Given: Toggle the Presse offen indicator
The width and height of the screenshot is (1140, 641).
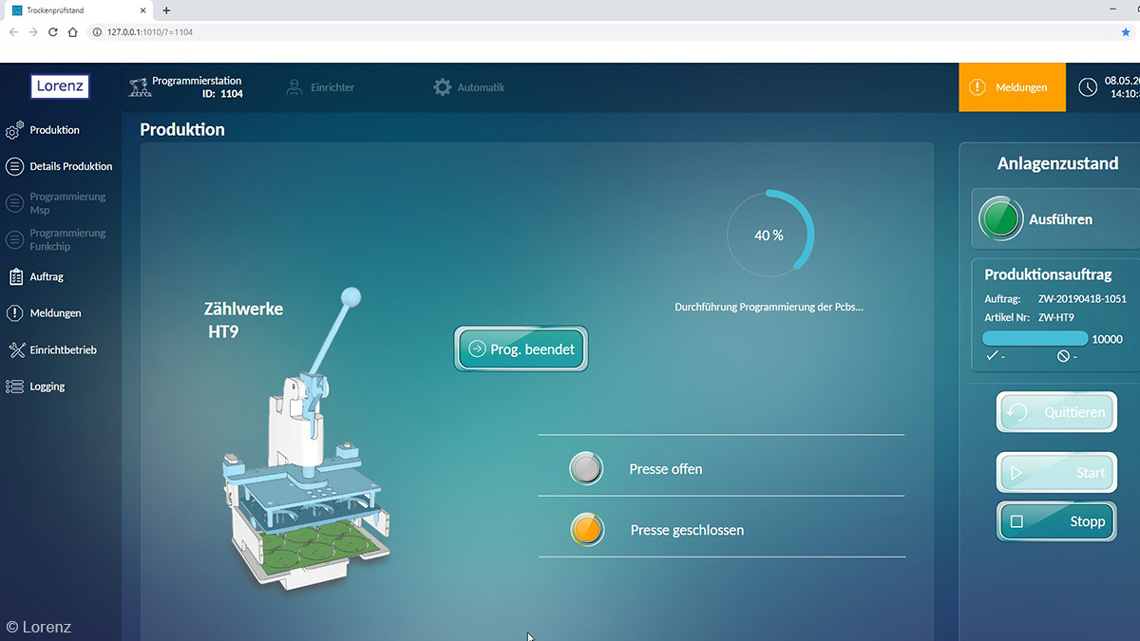Looking at the screenshot, I should [x=586, y=469].
